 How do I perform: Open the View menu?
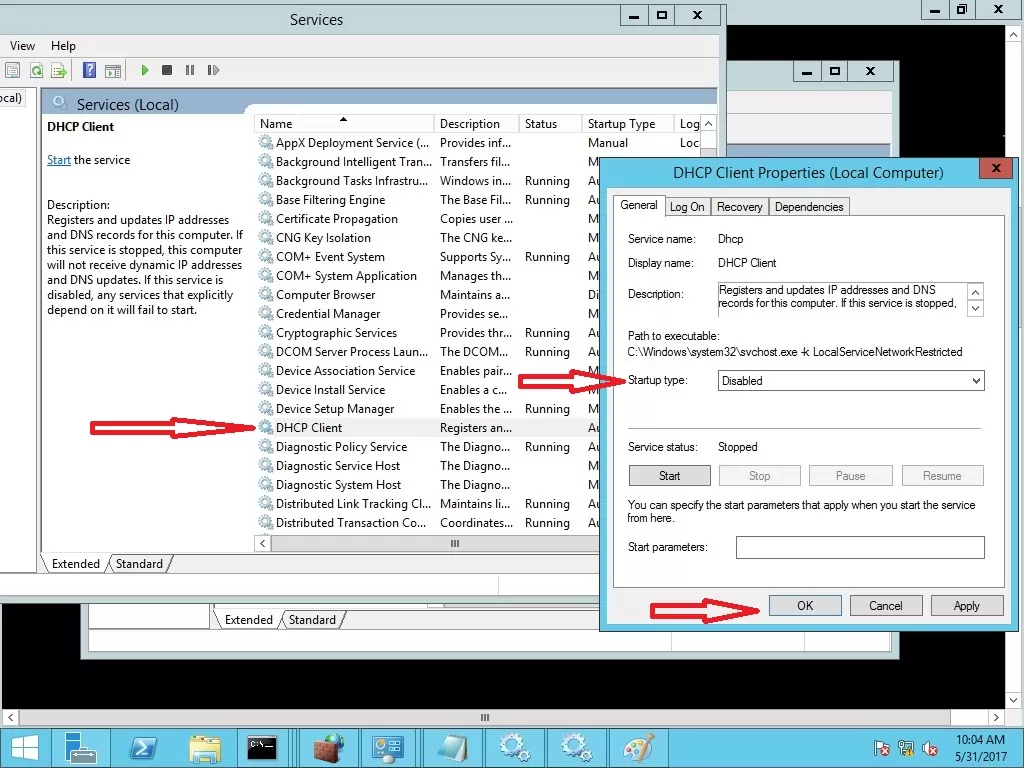point(22,46)
